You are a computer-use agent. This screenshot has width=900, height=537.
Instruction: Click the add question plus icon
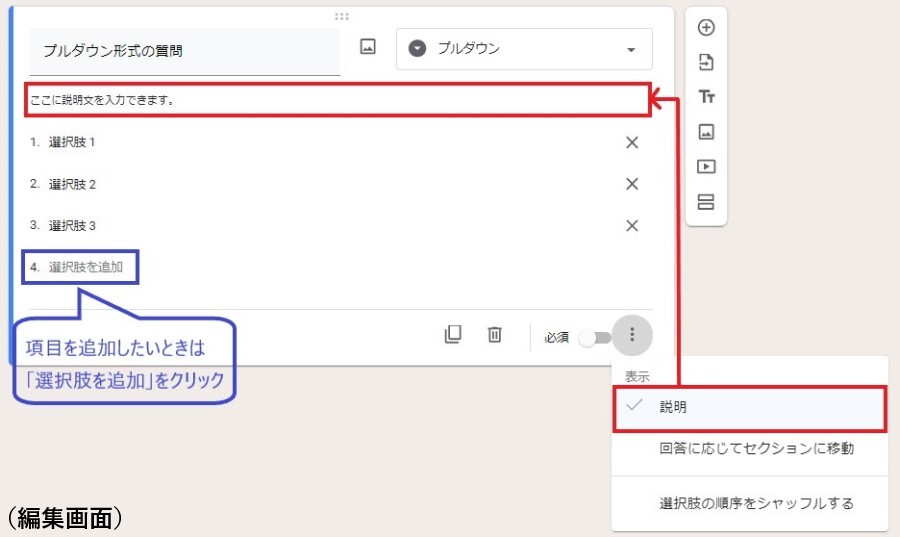706,27
